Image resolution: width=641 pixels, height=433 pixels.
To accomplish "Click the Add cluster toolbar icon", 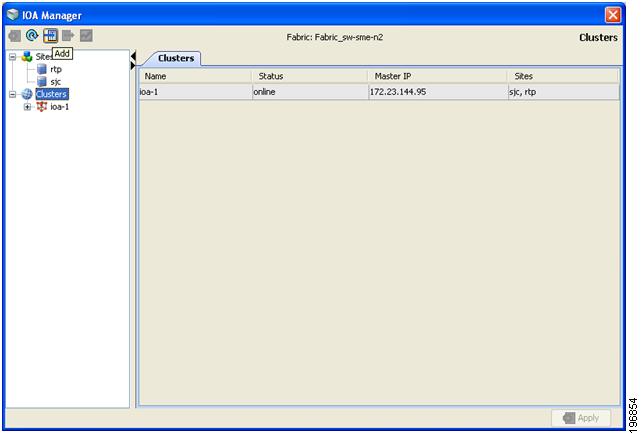I will (50, 36).
